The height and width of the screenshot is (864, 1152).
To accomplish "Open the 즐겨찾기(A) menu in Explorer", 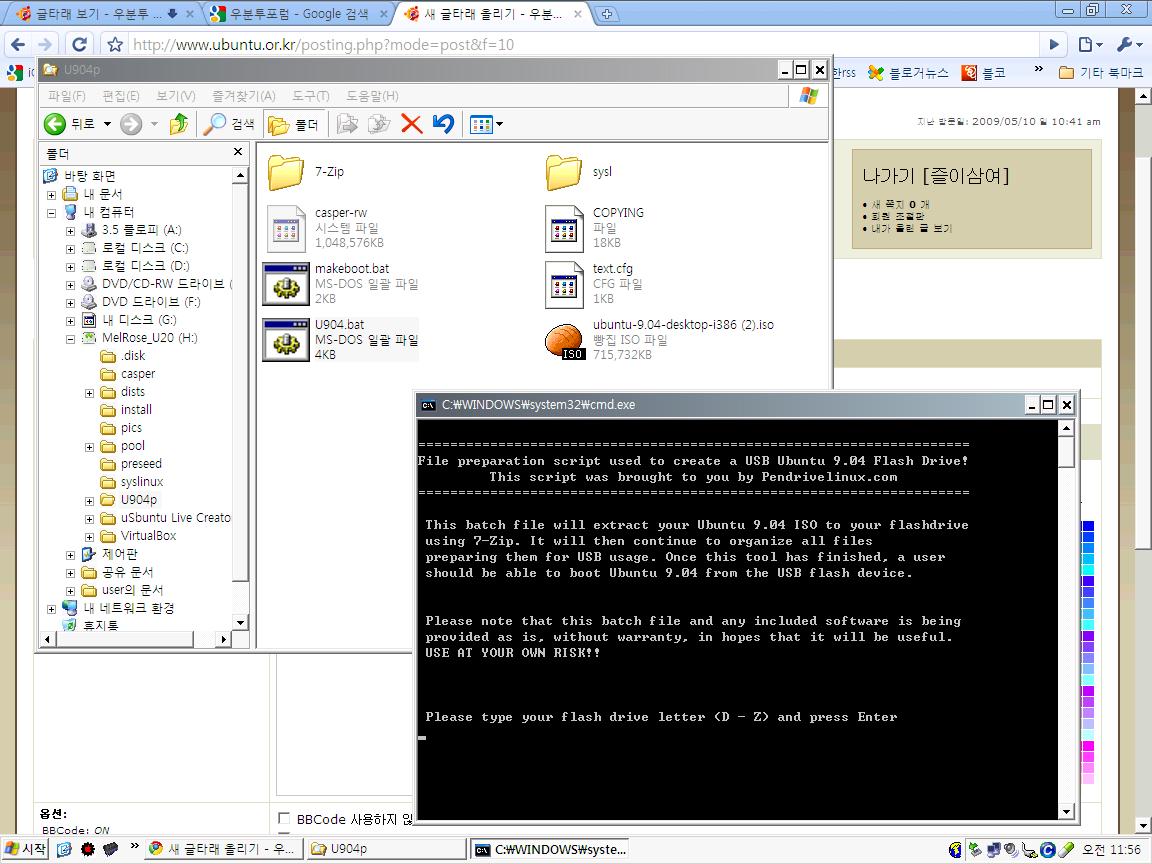I will click(244, 96).
